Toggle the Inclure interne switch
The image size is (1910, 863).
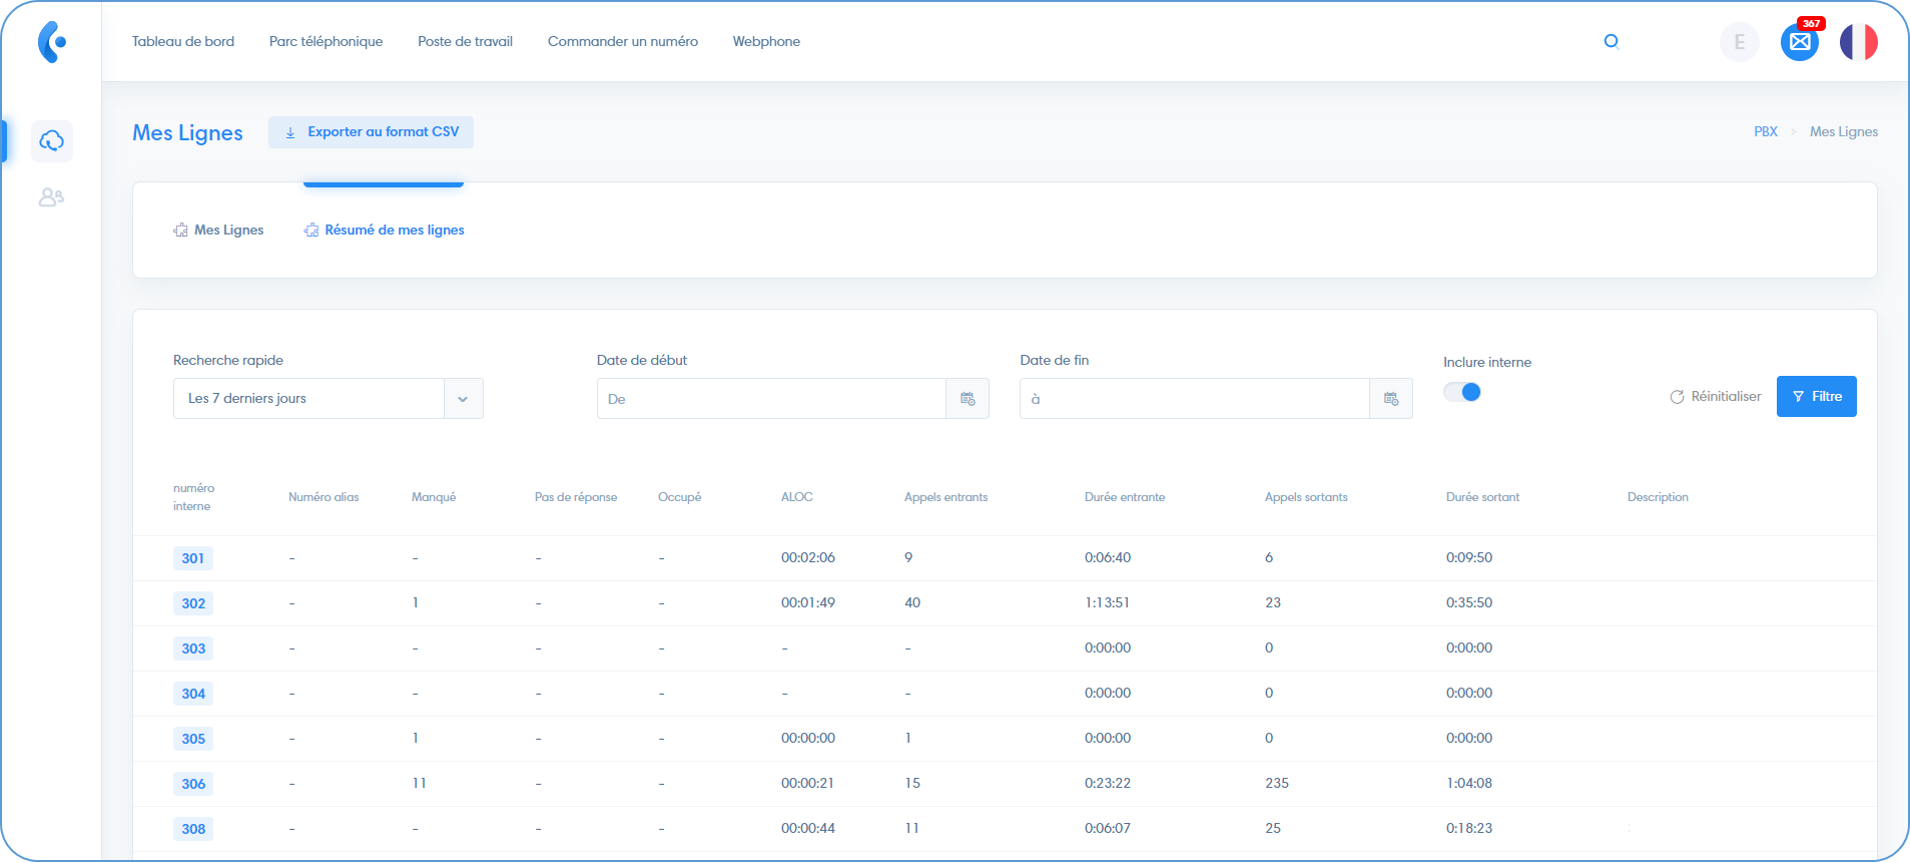1462,392
